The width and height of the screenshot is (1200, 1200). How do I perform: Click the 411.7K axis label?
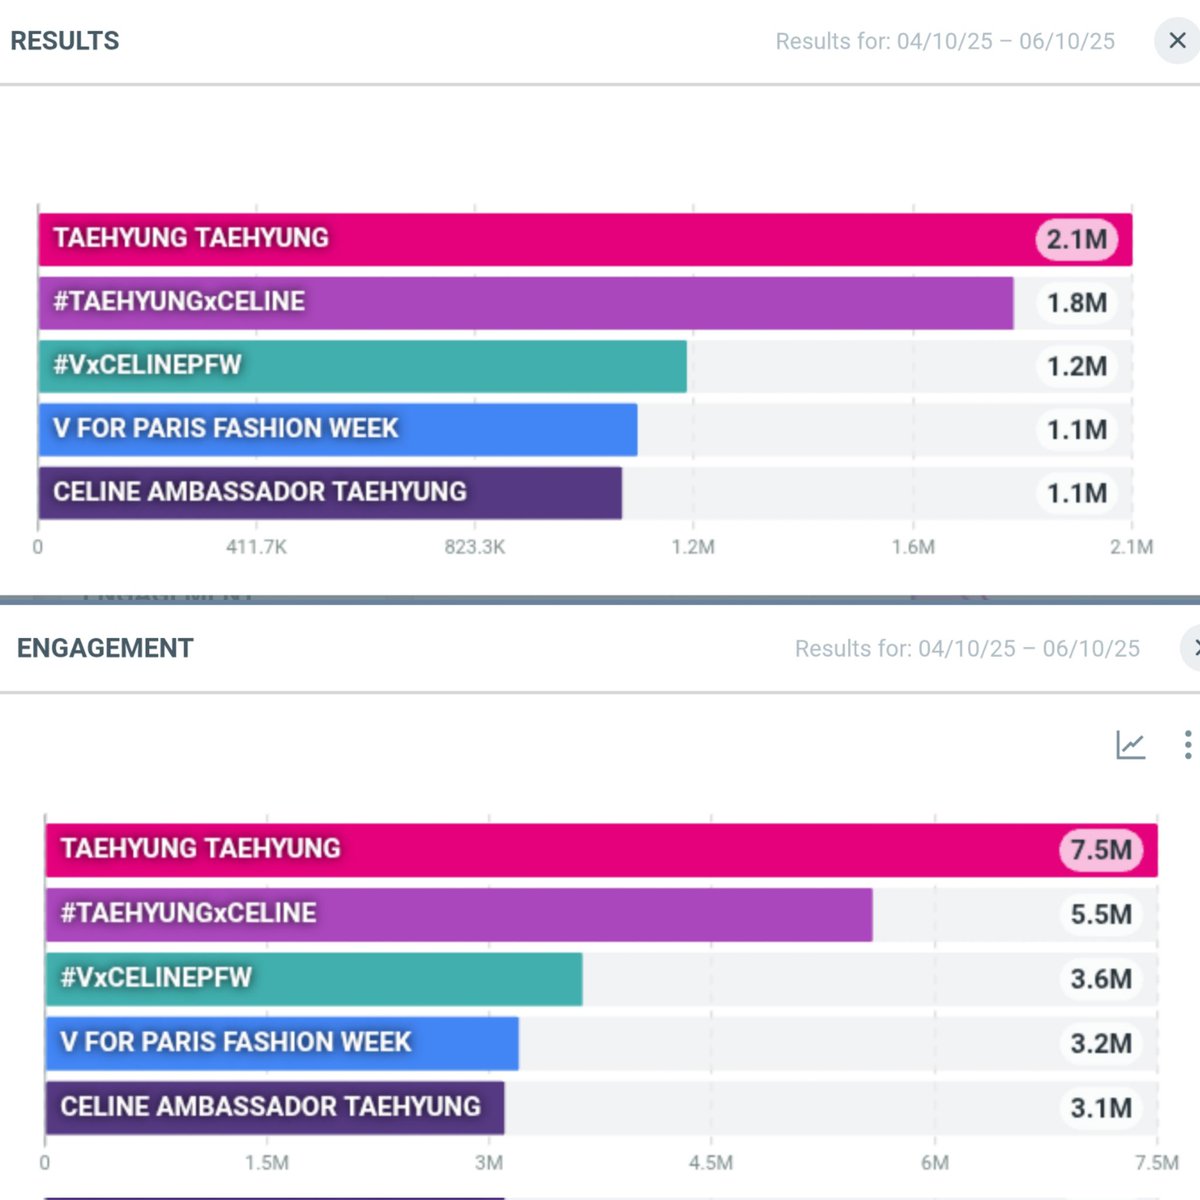256,547
